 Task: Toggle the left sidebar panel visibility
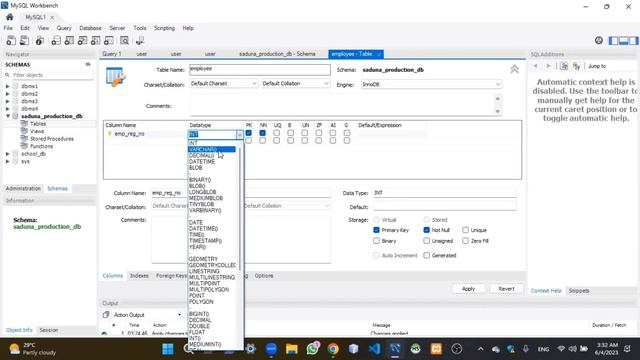coord(613,40)
